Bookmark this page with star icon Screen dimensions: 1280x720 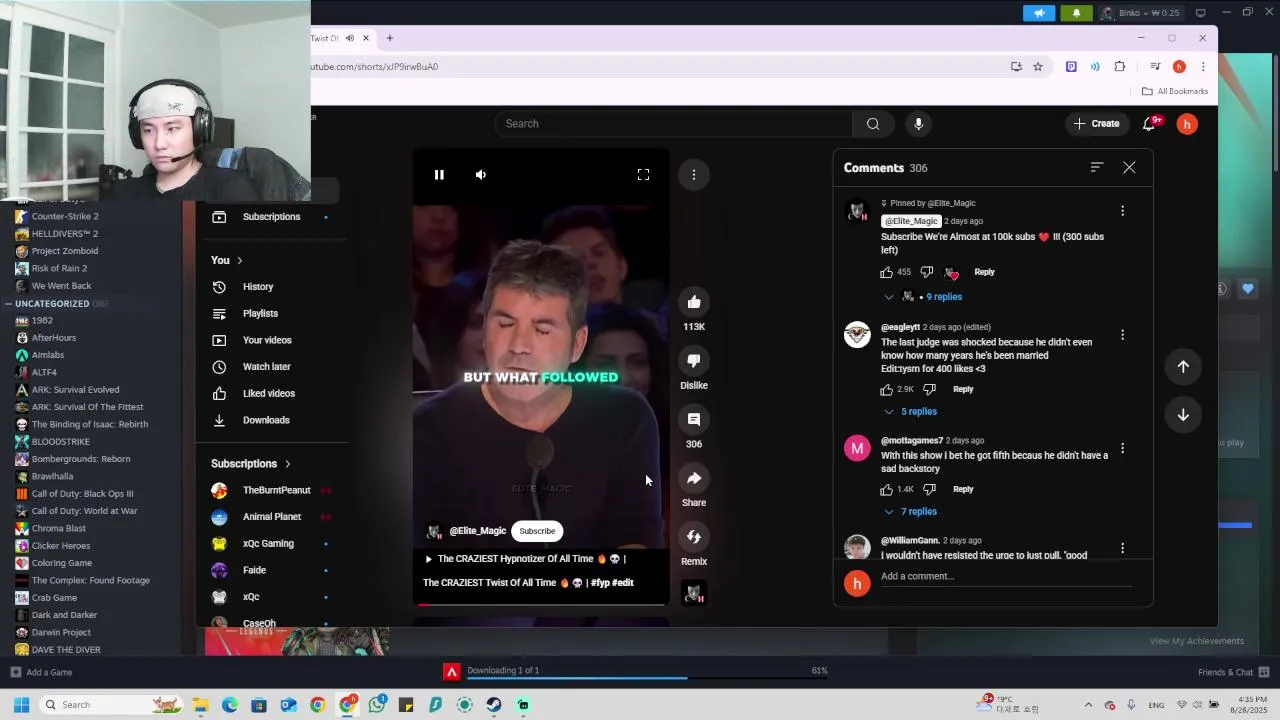pos(1038,67)
